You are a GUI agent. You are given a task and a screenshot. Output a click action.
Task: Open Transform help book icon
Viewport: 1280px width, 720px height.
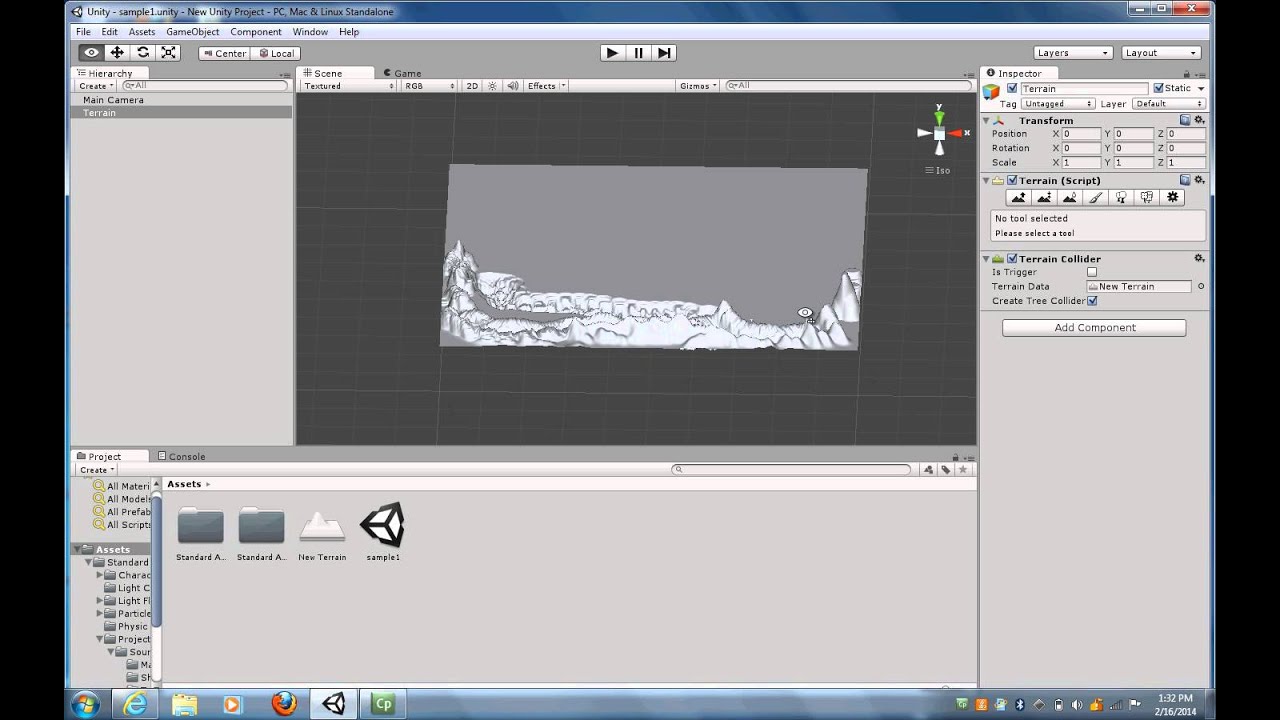coord(1185,120)
